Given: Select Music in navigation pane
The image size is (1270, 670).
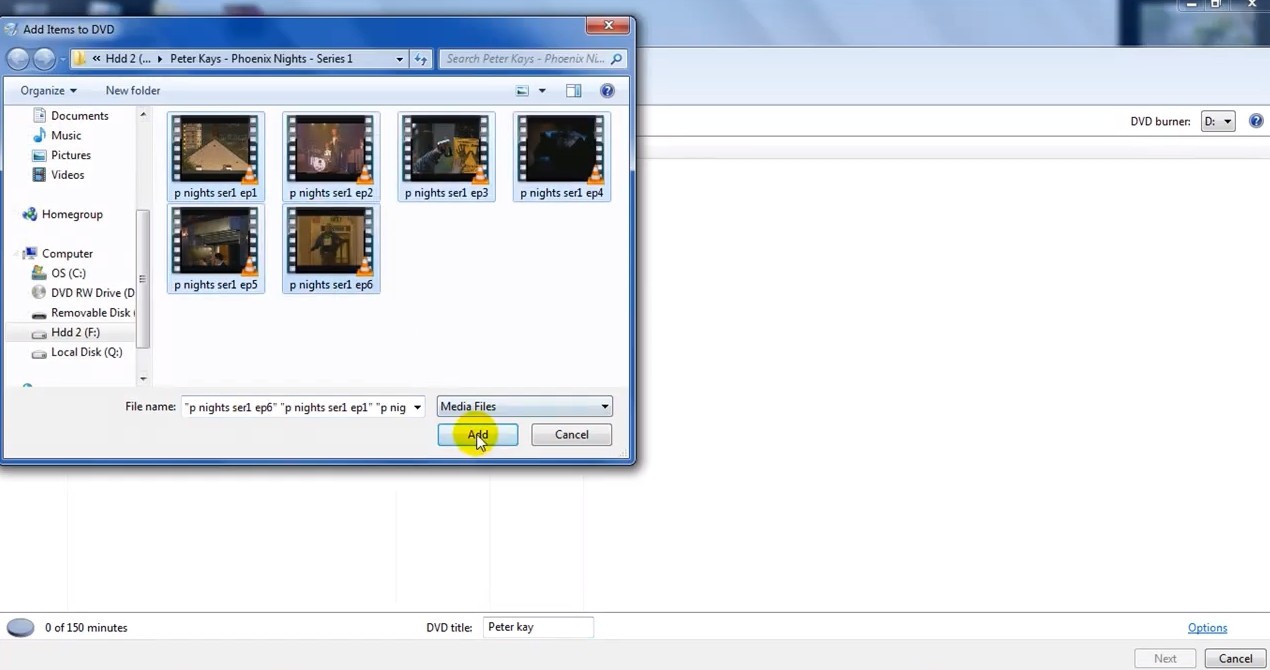Looking at the screenshot, I should pos(66,135).
